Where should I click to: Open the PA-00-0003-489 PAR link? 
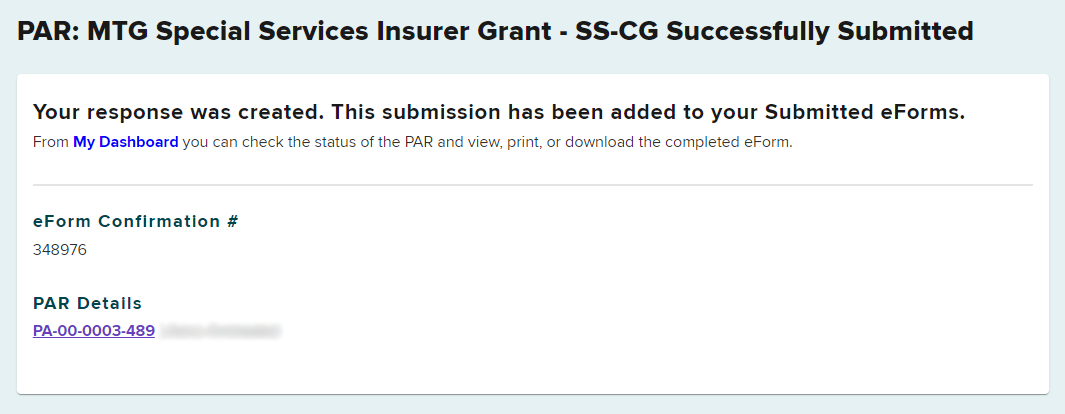click(x=94, y=330)
